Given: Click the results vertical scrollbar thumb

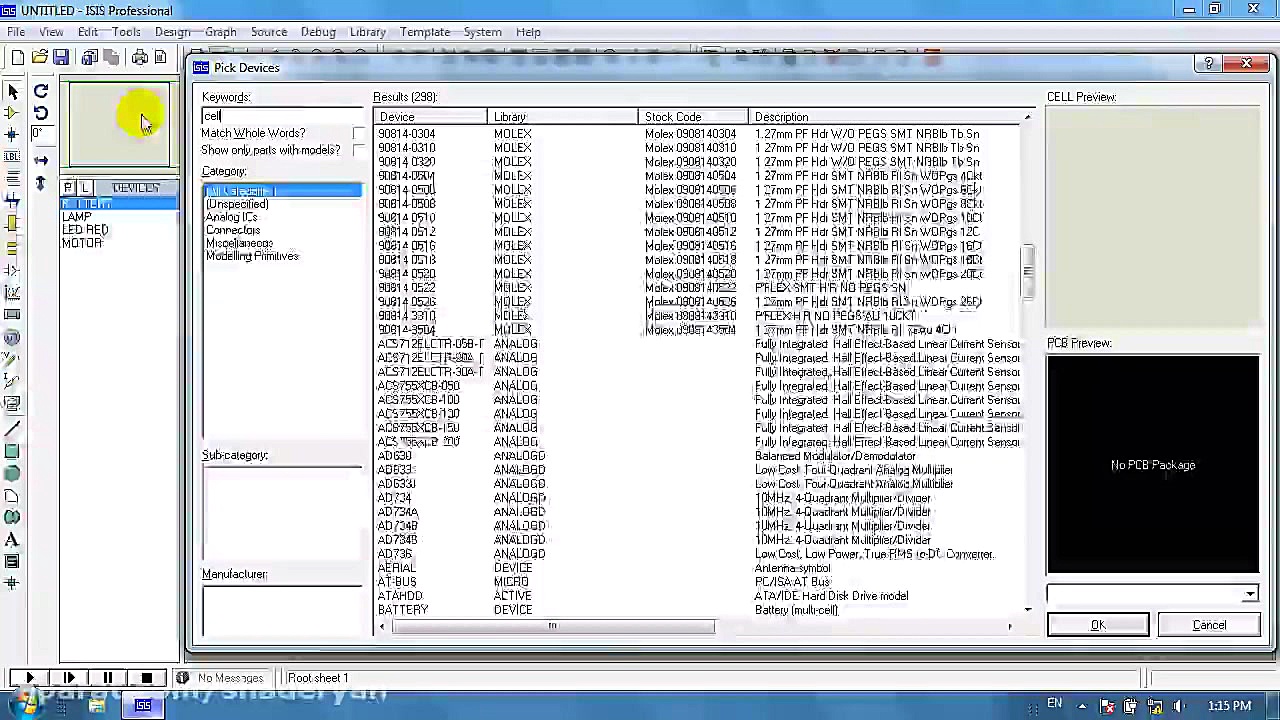Looking at the screenshot, I should click(x=1027, y=271).
